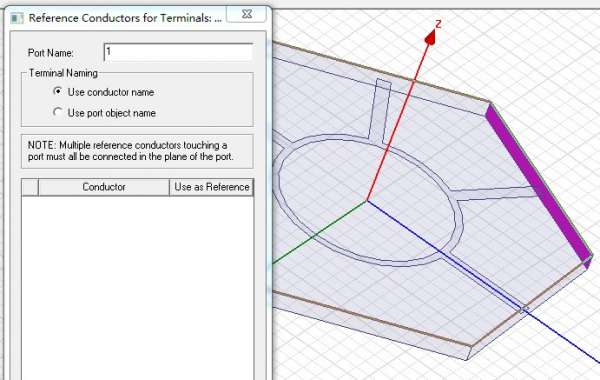600x380 pixels.
Task: Click the coordinate origin point in the model
Action: [x=367, y=201]
